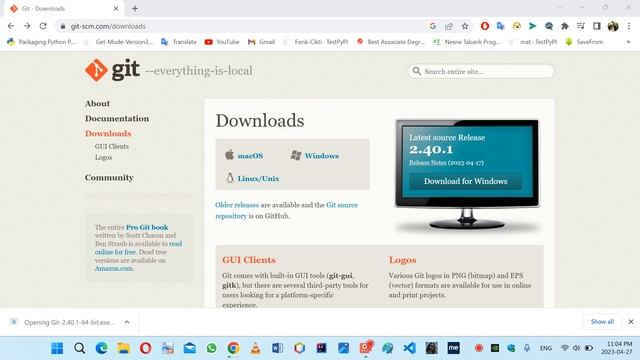Open Release Notes (2023-04-17) link
This screenshot has height=360, width=640.
(447, 163)
